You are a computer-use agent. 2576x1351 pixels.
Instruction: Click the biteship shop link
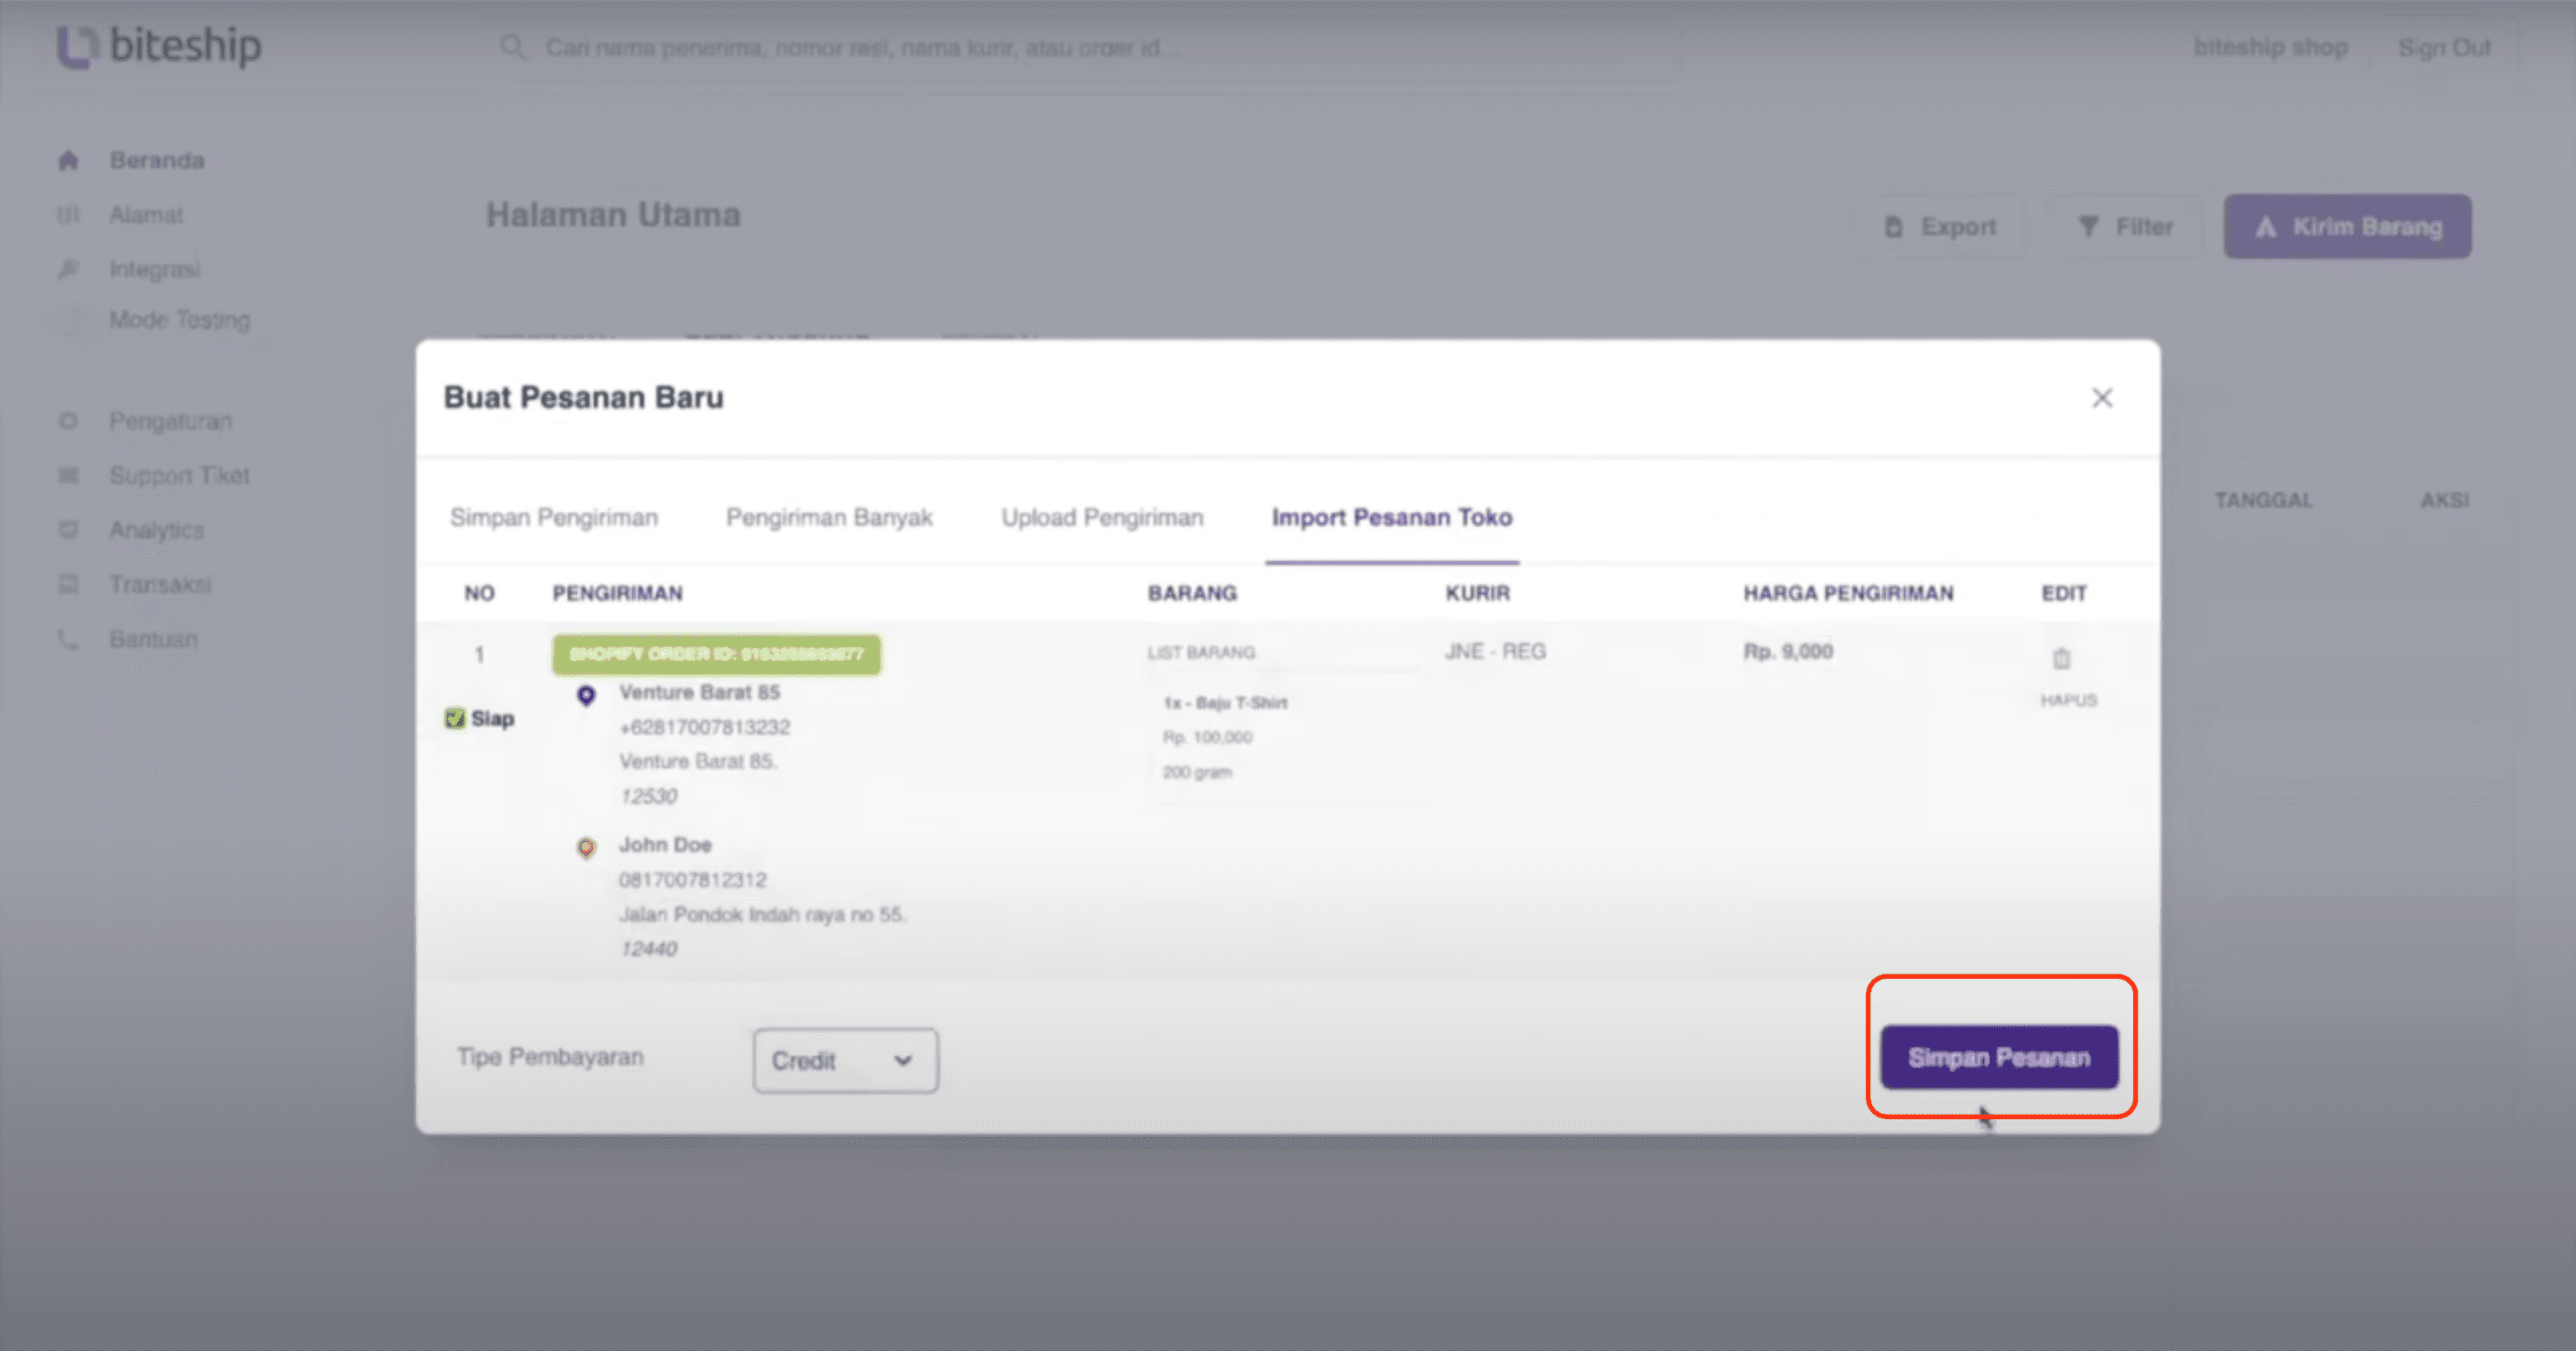click(2270, 47)
